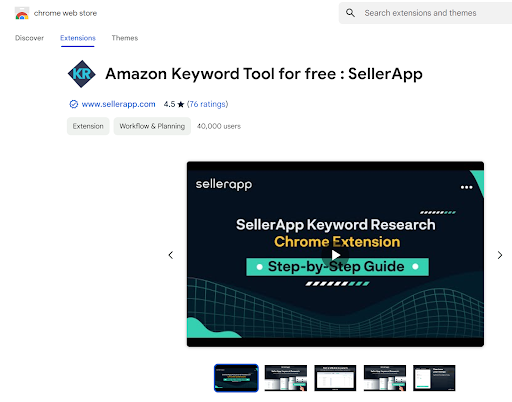Open the three-dot video options menu

466,187
